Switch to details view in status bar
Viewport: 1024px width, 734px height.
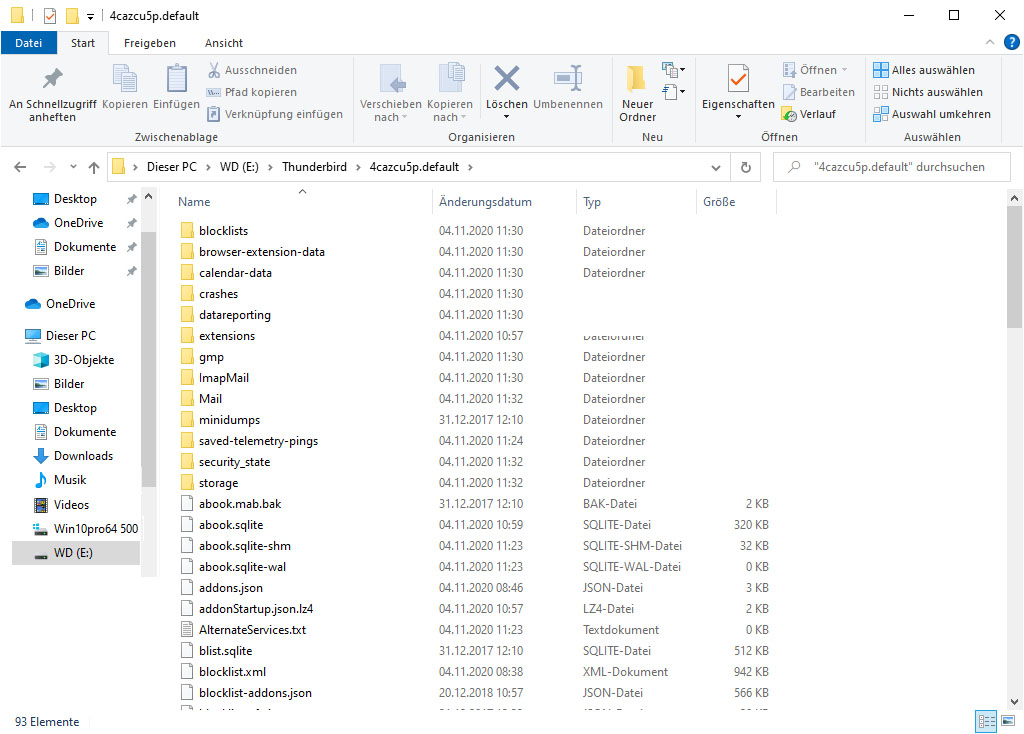[x=985, y=721]
